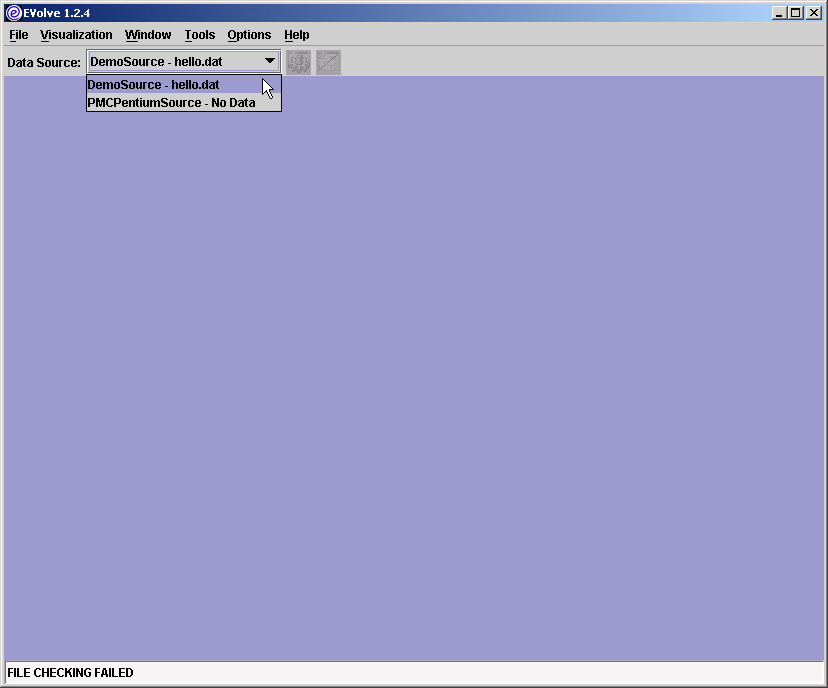Click the FILE CHECKING FAILED status message
This screenshot has height=688, width=828.
coord(70,673)
